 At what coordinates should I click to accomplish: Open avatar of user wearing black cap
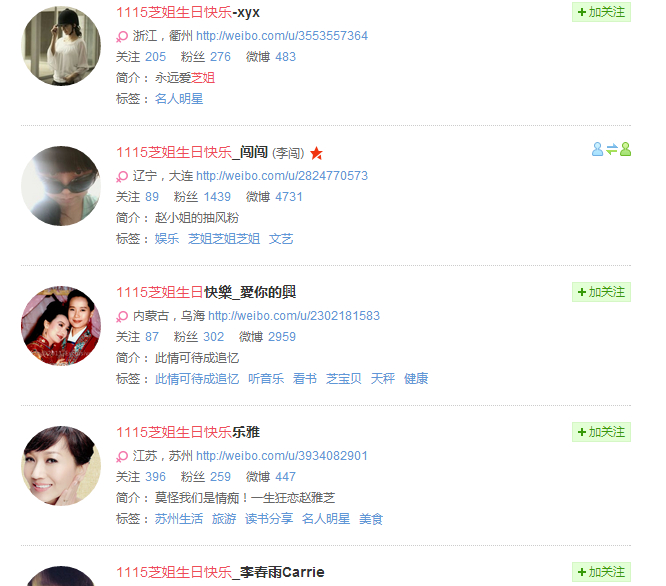(x=61, y=46)
